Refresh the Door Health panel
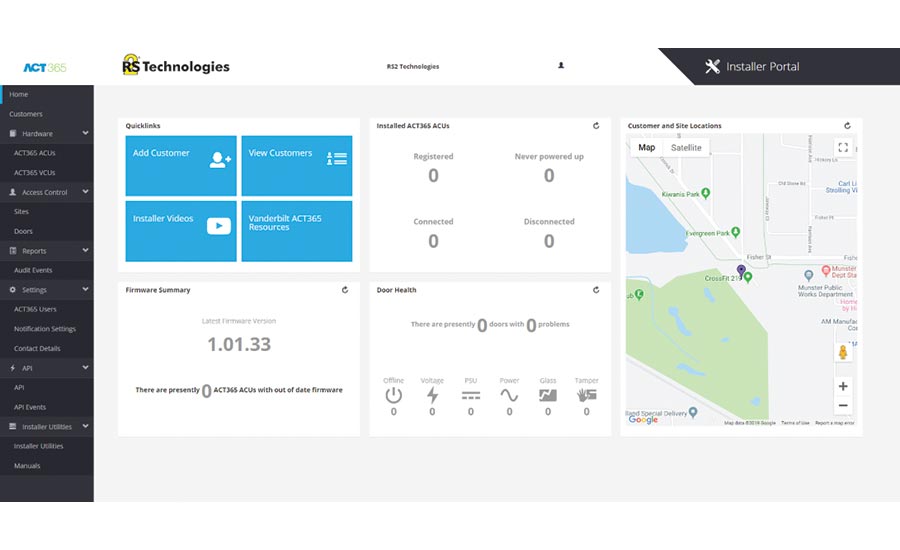 click(596, 290)
